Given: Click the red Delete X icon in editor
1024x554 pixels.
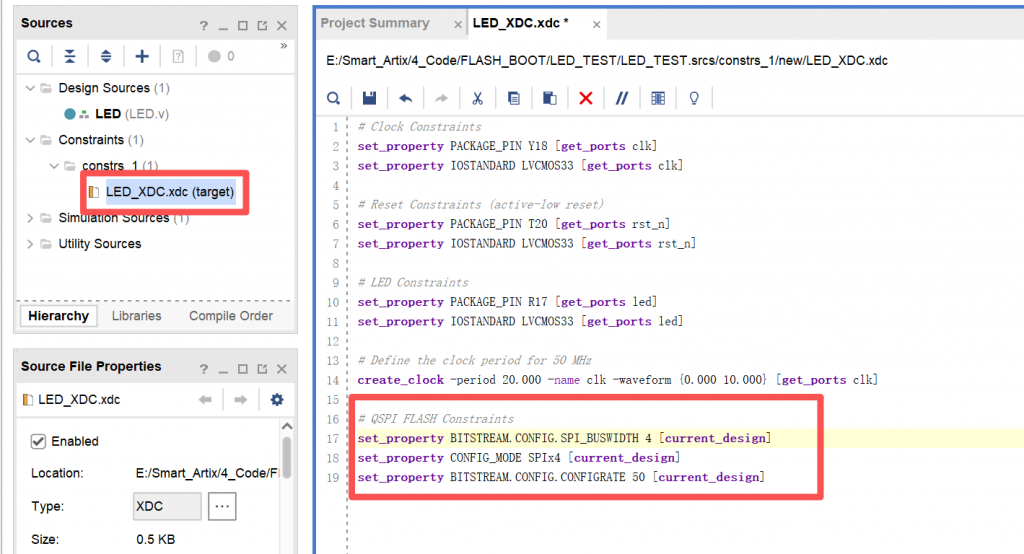Looking at the screenshot, I should 586,98.
